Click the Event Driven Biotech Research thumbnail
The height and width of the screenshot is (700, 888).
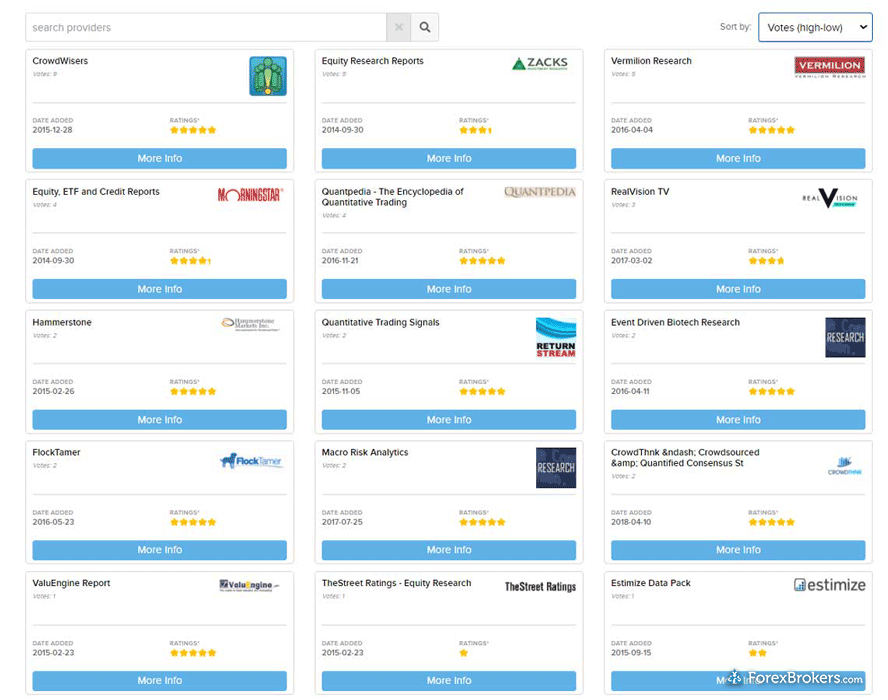[845, 338]
